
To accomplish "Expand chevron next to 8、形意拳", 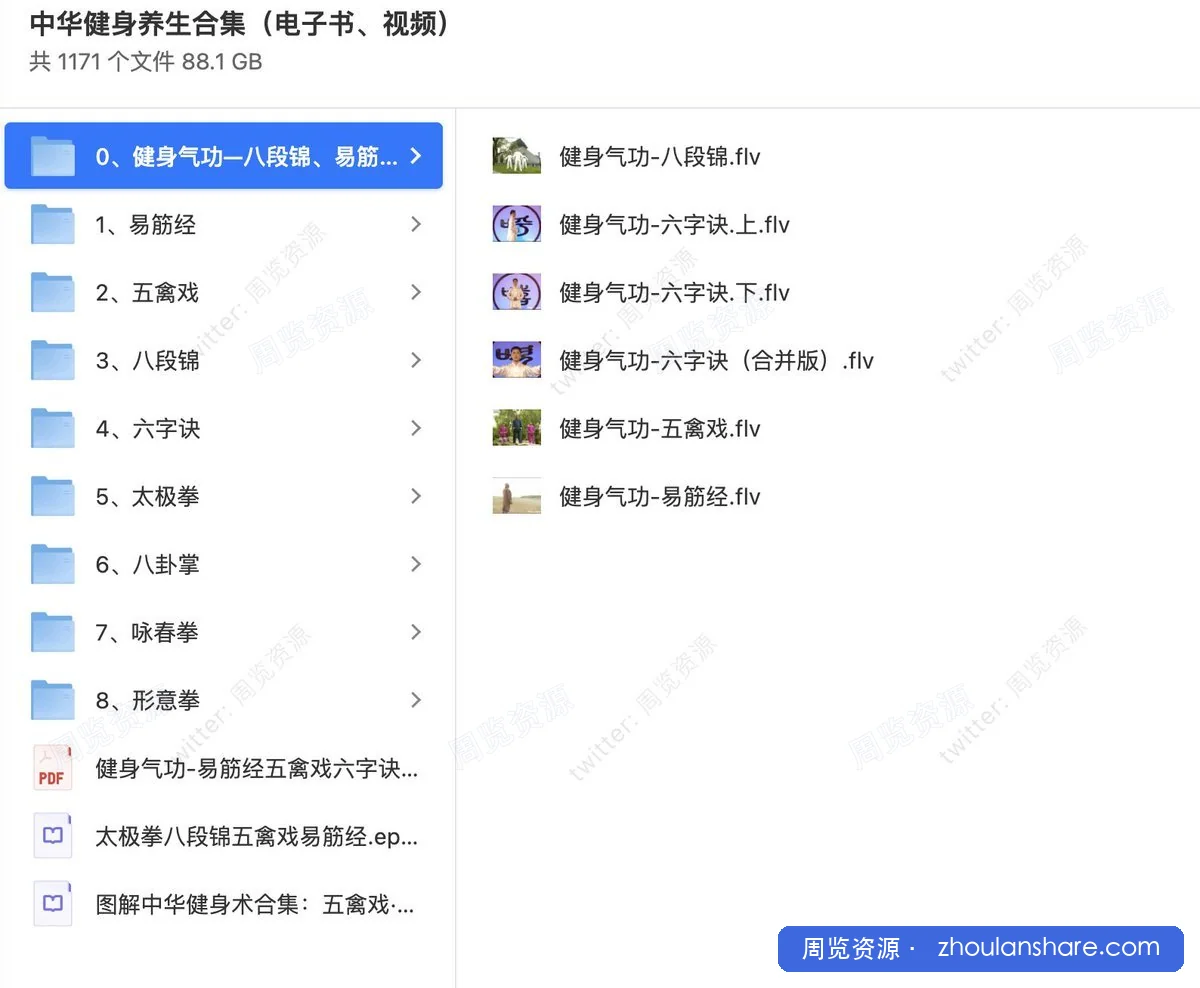I will click(x=416, y=701).
